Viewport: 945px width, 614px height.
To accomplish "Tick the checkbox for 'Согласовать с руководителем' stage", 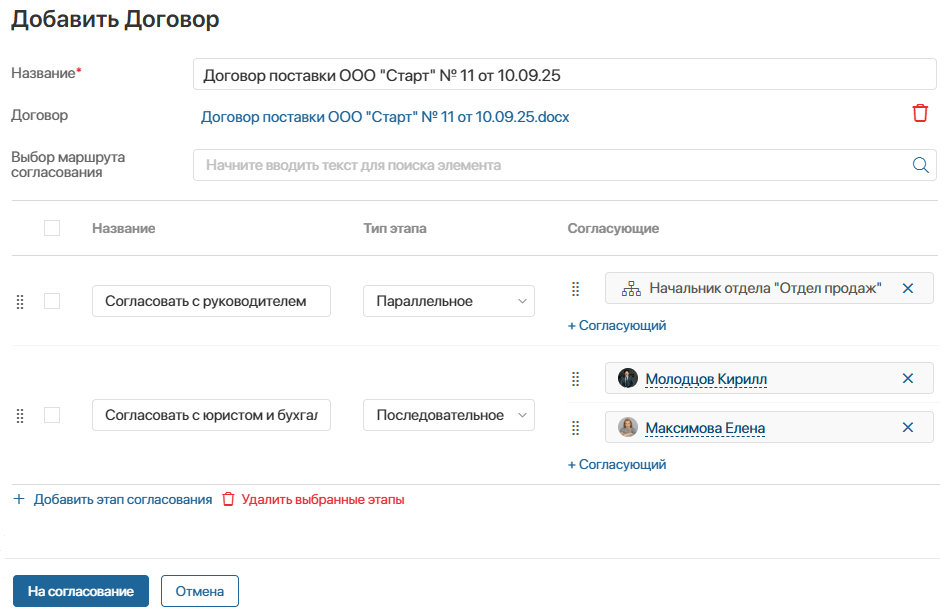I will pos(52,301).
